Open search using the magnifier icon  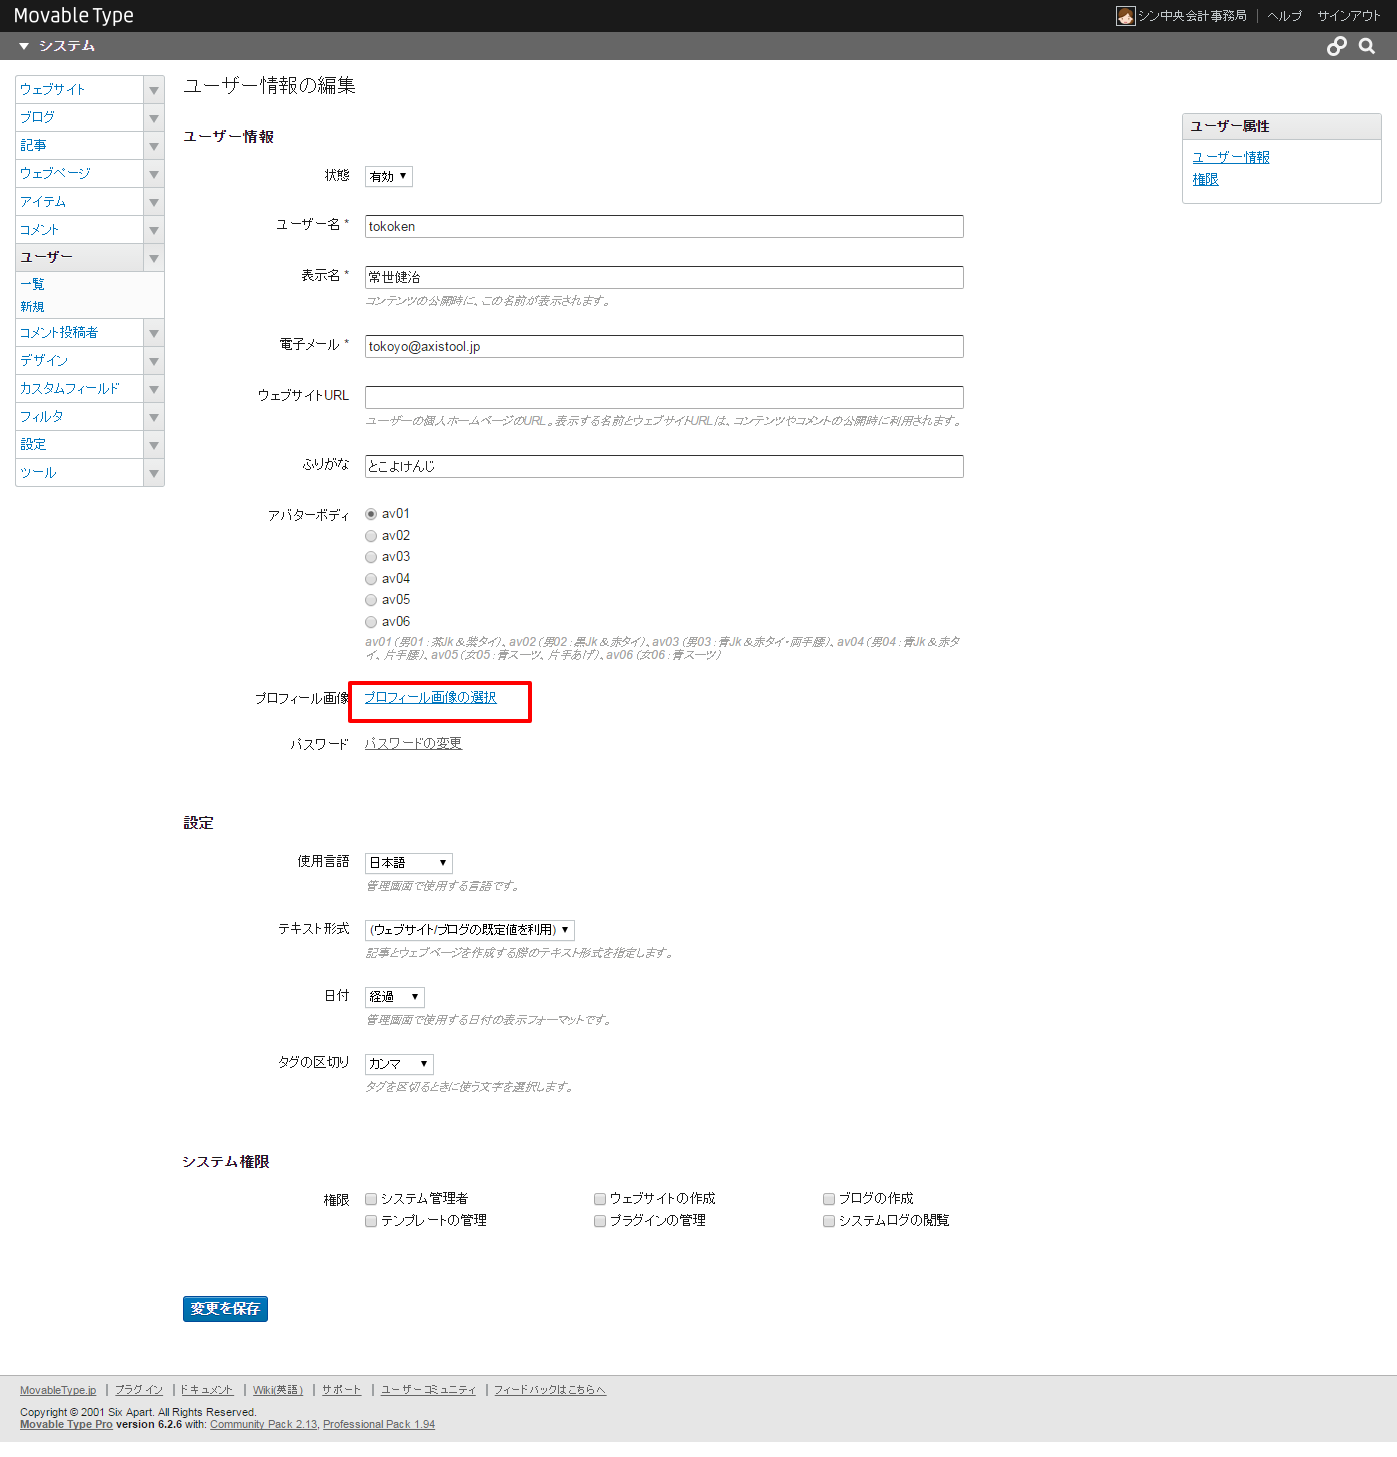pos(1366,45)
